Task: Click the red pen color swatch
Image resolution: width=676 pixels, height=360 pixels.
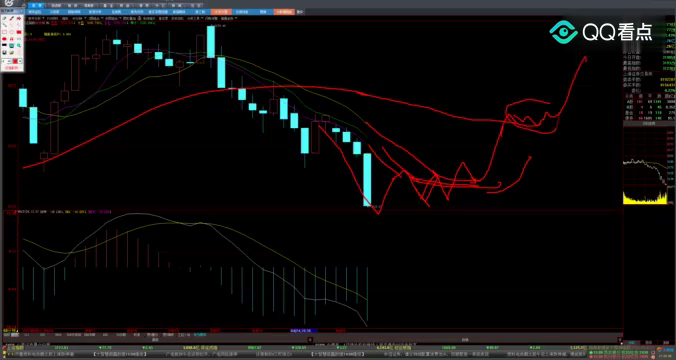Action: click(x=15, y=61)
